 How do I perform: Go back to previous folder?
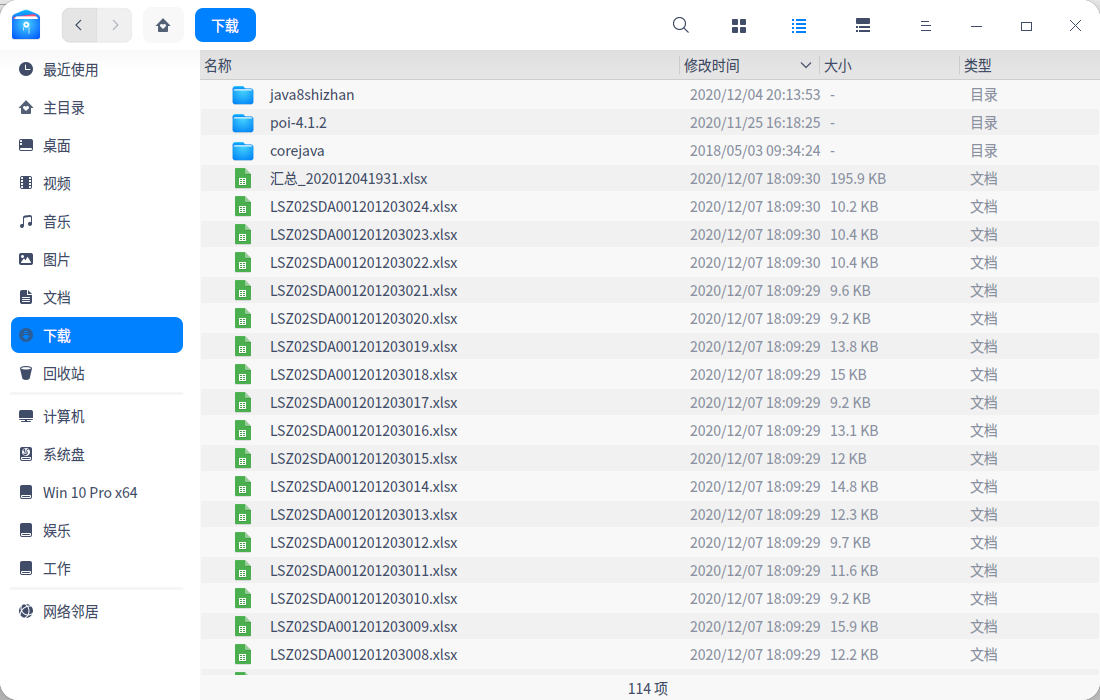79,25
